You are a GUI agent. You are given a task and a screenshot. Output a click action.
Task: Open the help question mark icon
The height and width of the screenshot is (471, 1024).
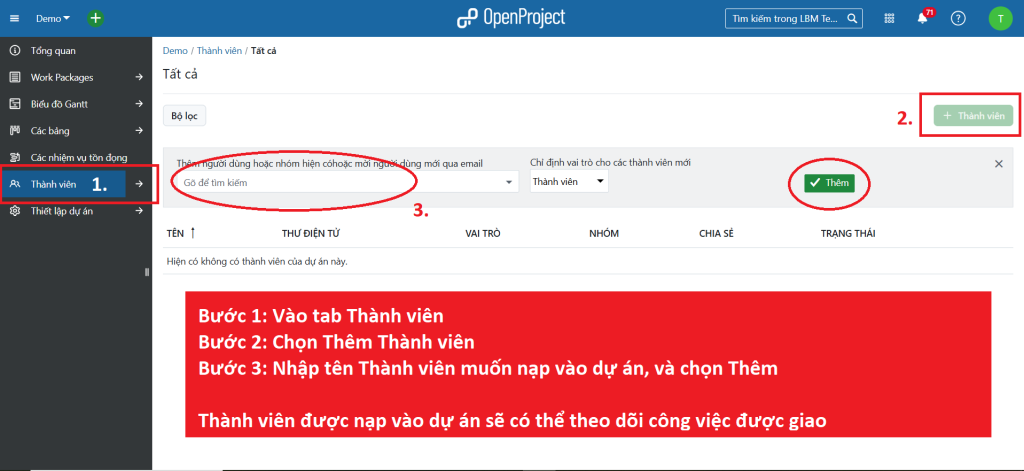point(958,19)
